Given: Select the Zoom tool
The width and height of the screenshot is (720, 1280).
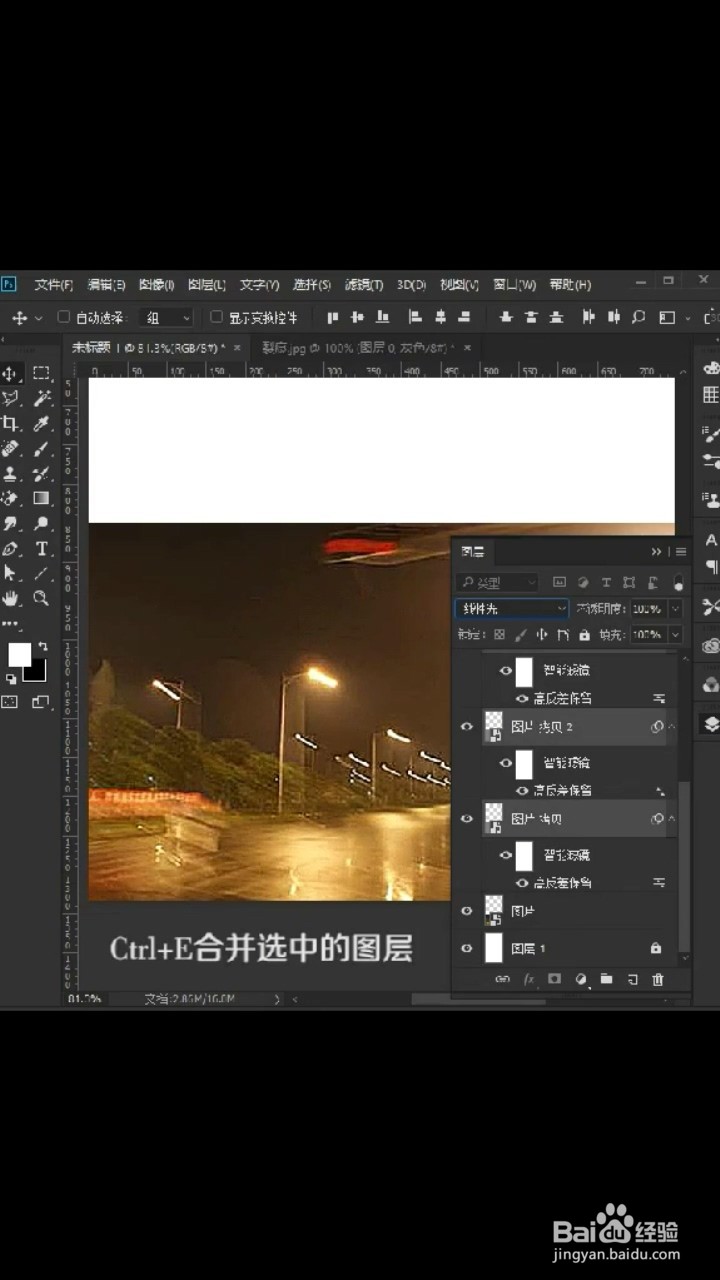Looking at the screenshot, I should (41, 598).
